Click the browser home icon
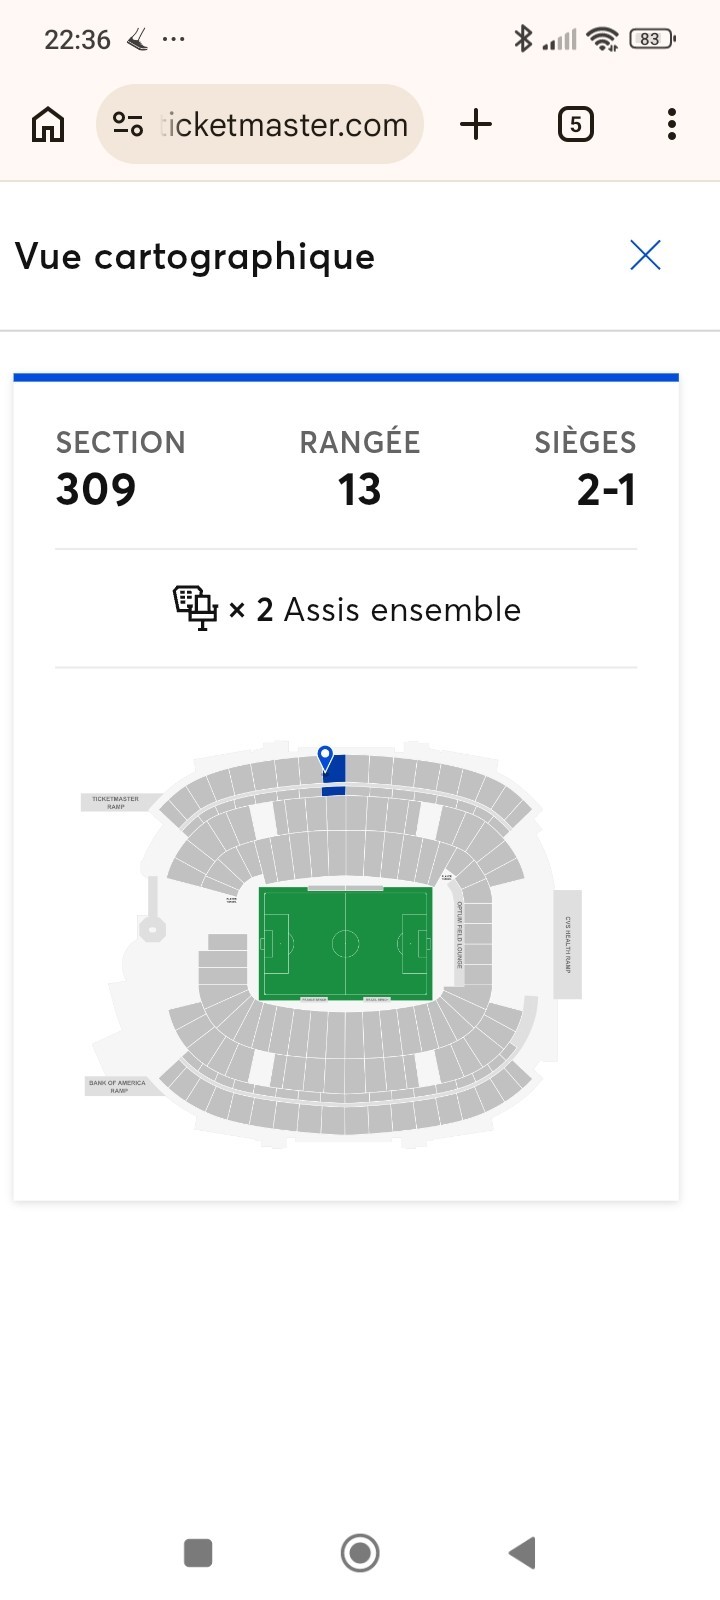720x1600 pixels. [46, 123]
